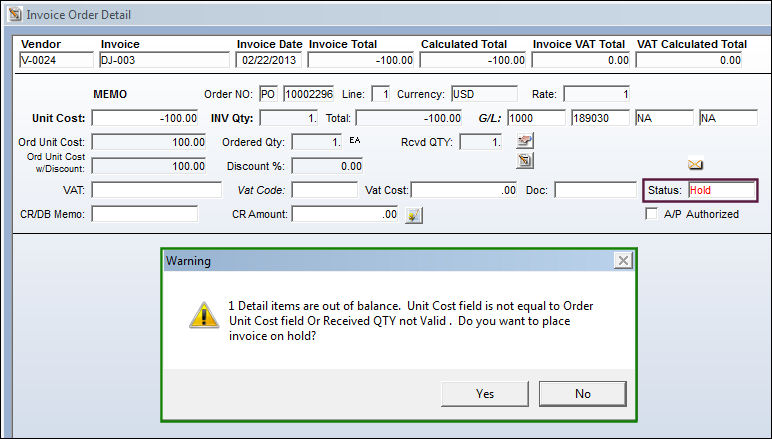The width and height of the screenshot is (772, 439).
Task: Click the Invoice Date field 02/22/2013
Action: (x=268, y=60)
